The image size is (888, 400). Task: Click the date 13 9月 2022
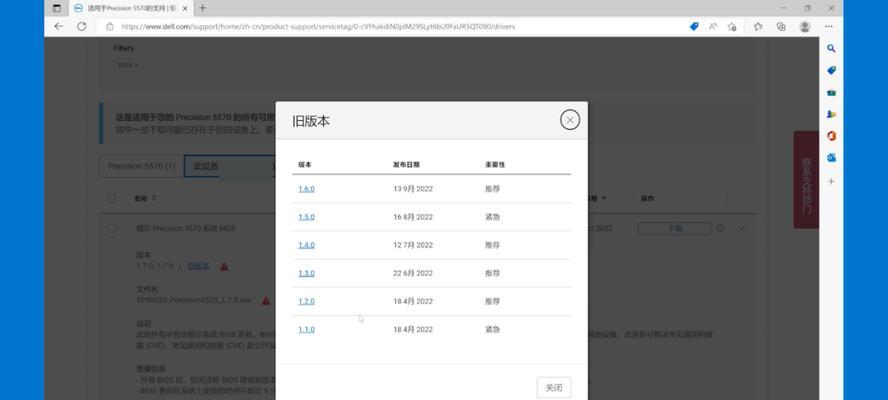click(413, 189)
